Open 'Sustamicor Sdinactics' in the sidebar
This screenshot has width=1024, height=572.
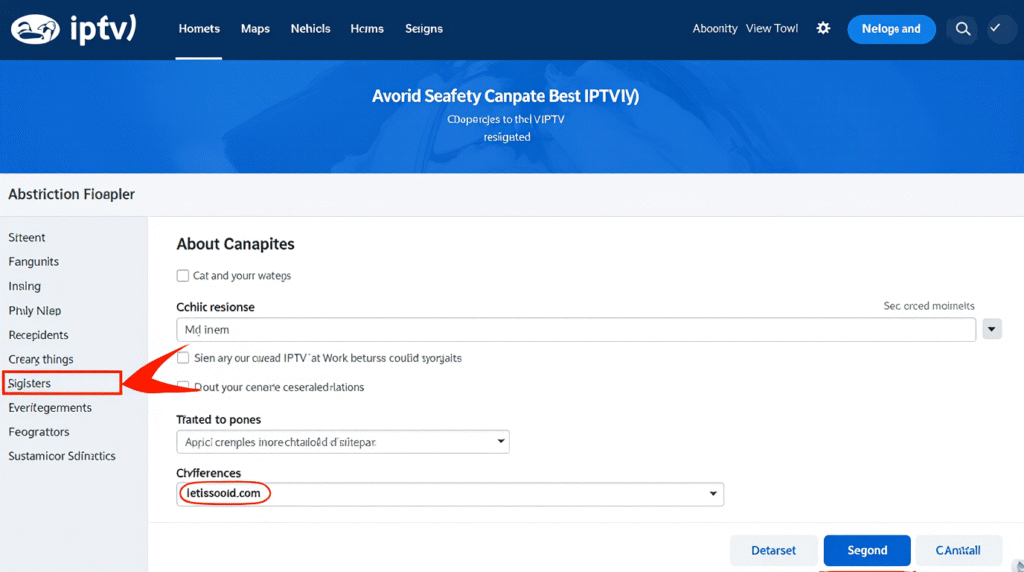(61, 456)
